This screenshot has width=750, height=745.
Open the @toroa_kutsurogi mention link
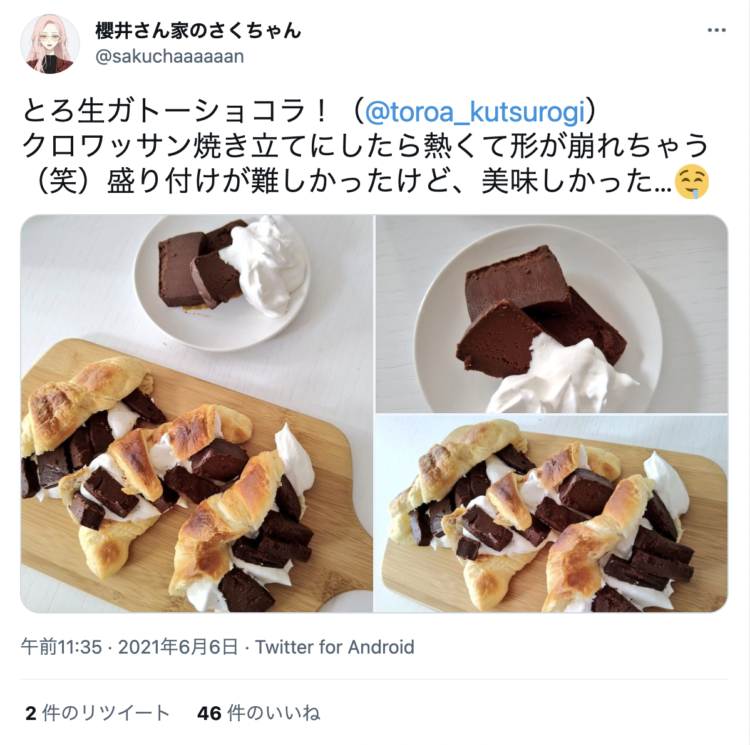click(475, 111)
